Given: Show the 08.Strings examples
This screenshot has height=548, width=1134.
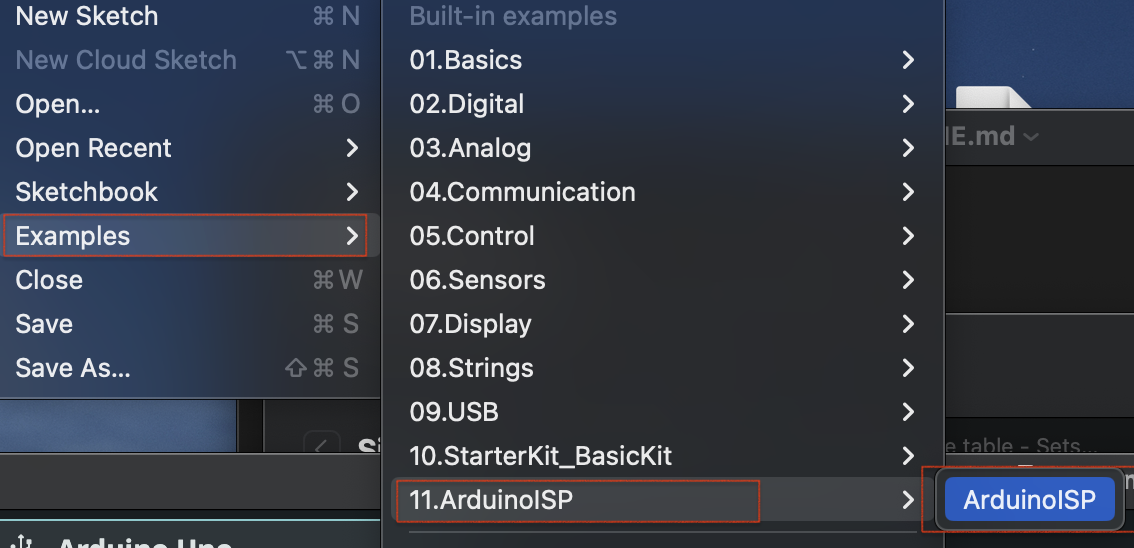Looking at the screenshot, I should (x=471, y=368).
